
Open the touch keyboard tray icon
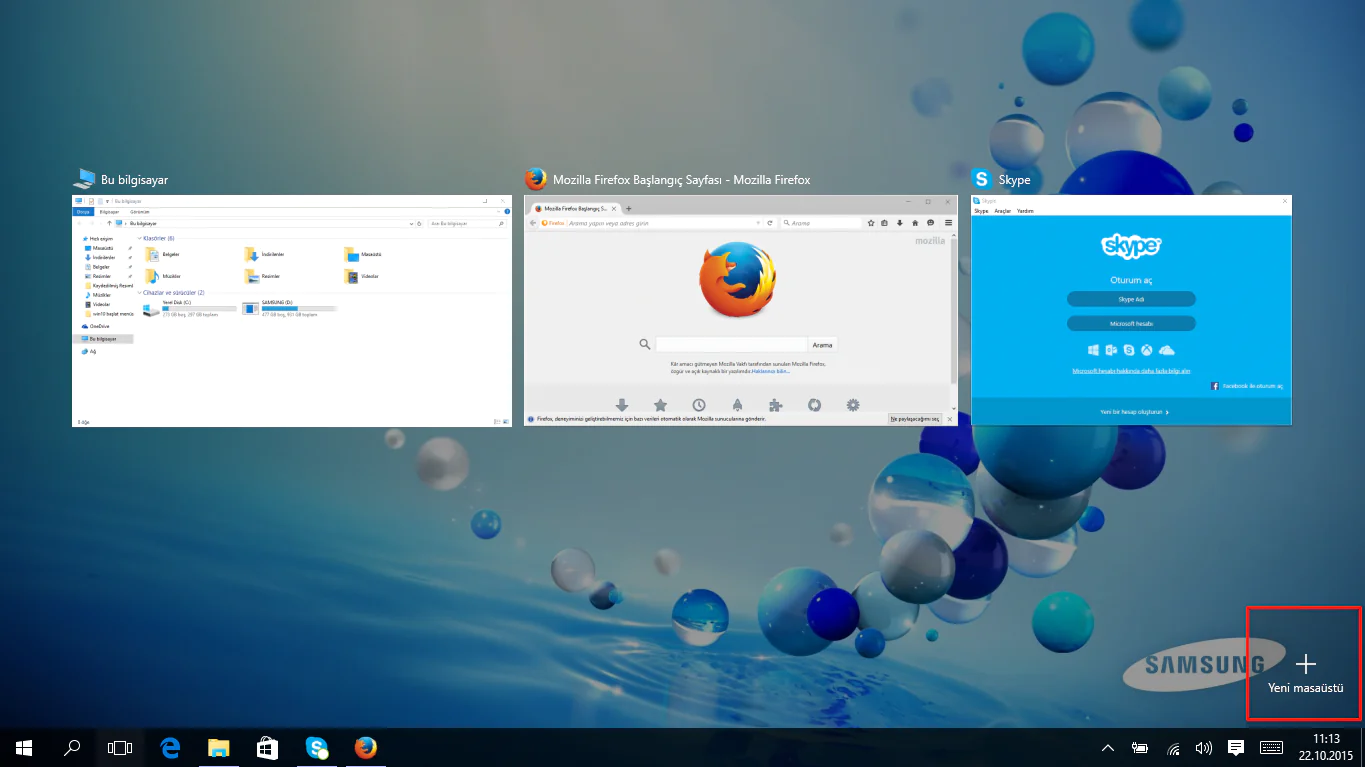(x=1271, y=747)
